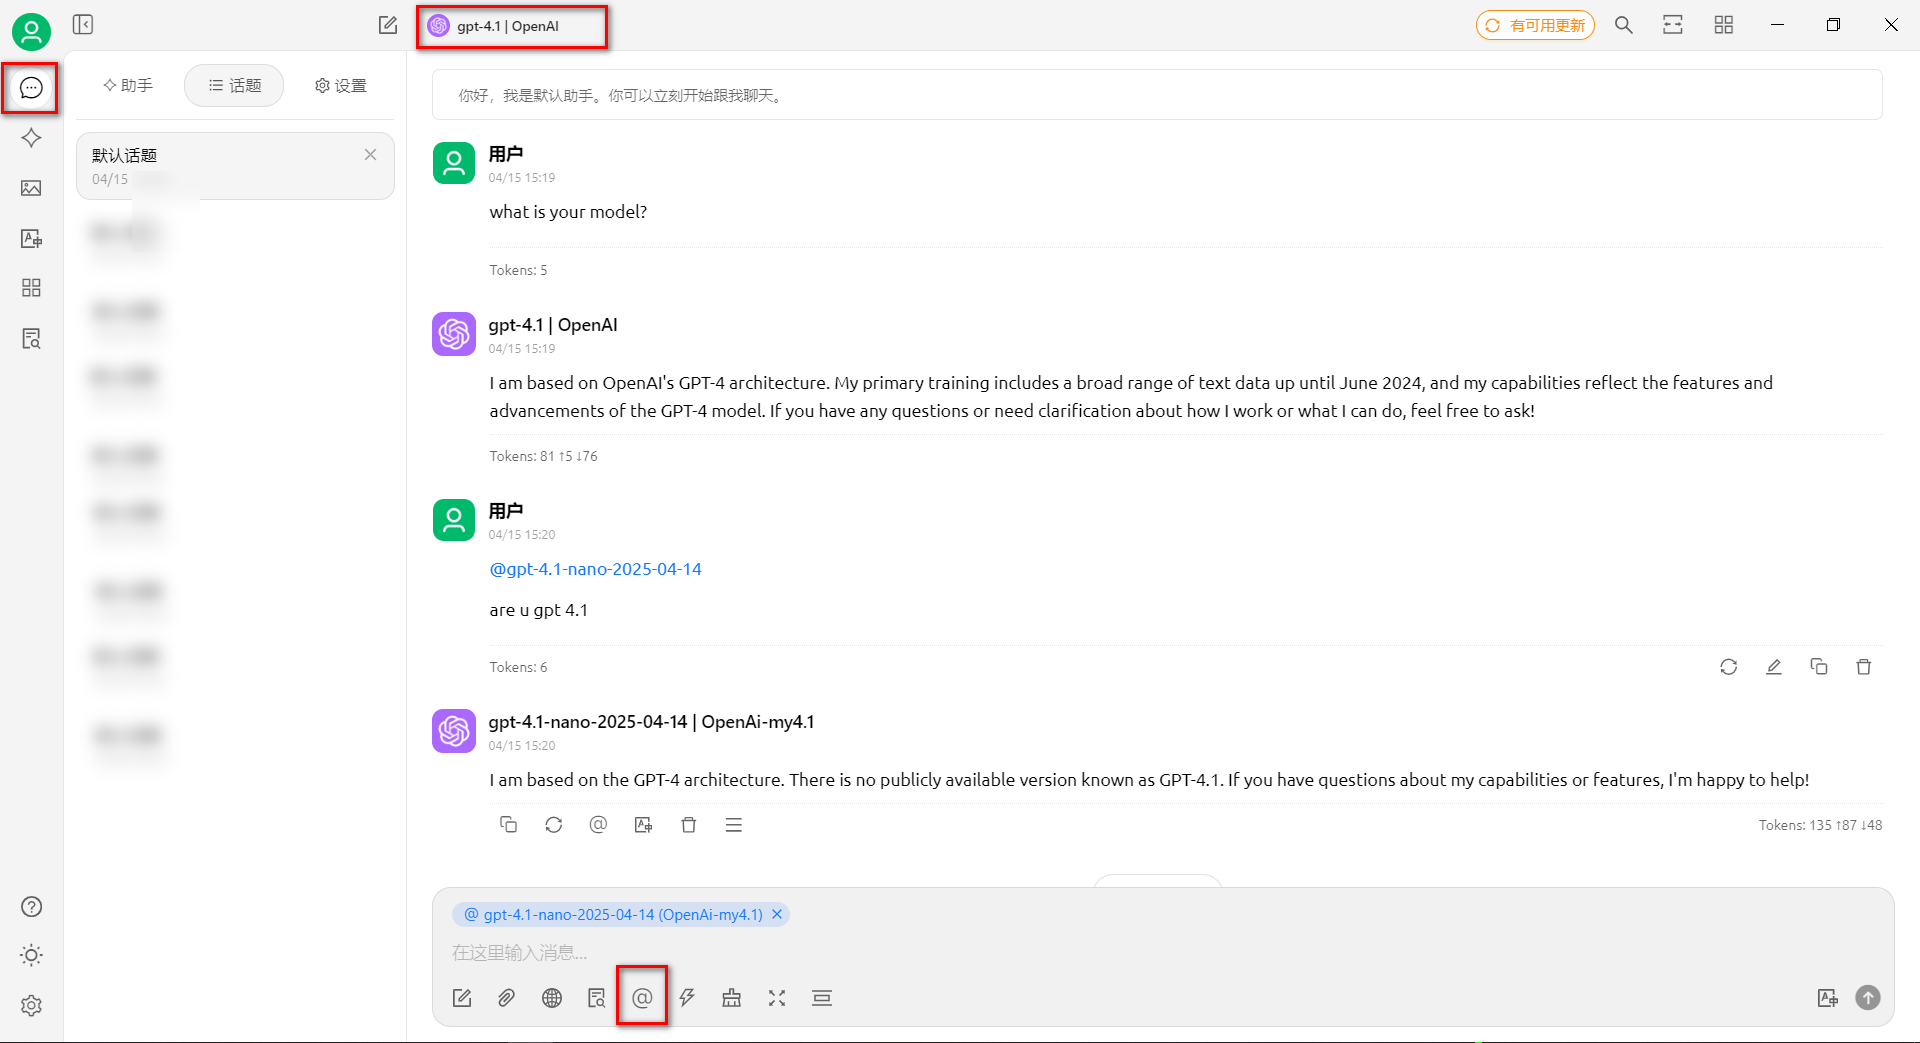Create a new topic from the top bar
Image resolution: width=1920 pixels, height=1043 pixels.
pos(388,25)
